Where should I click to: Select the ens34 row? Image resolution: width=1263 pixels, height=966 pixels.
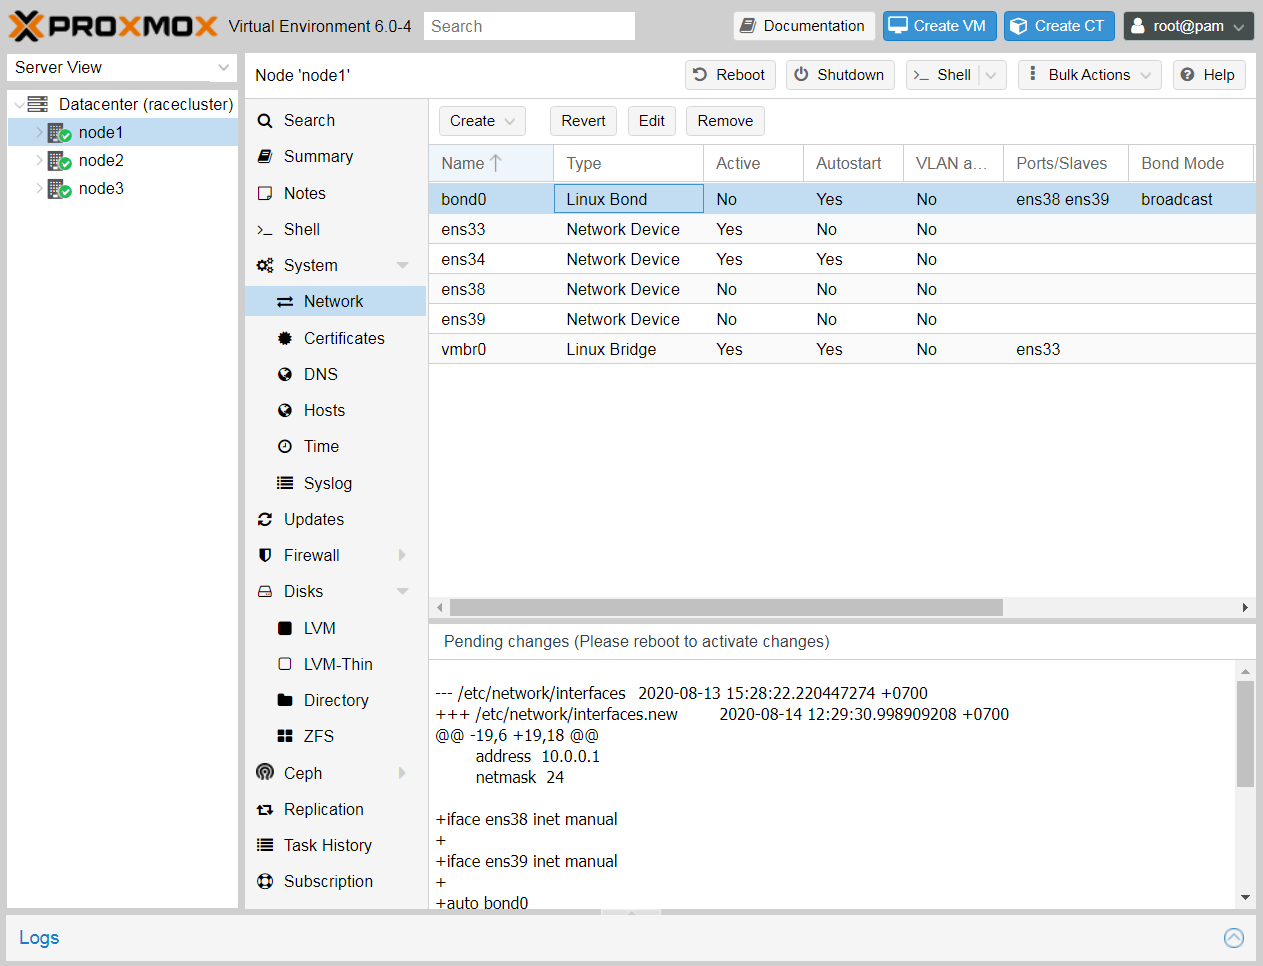(x=842, y=259)
